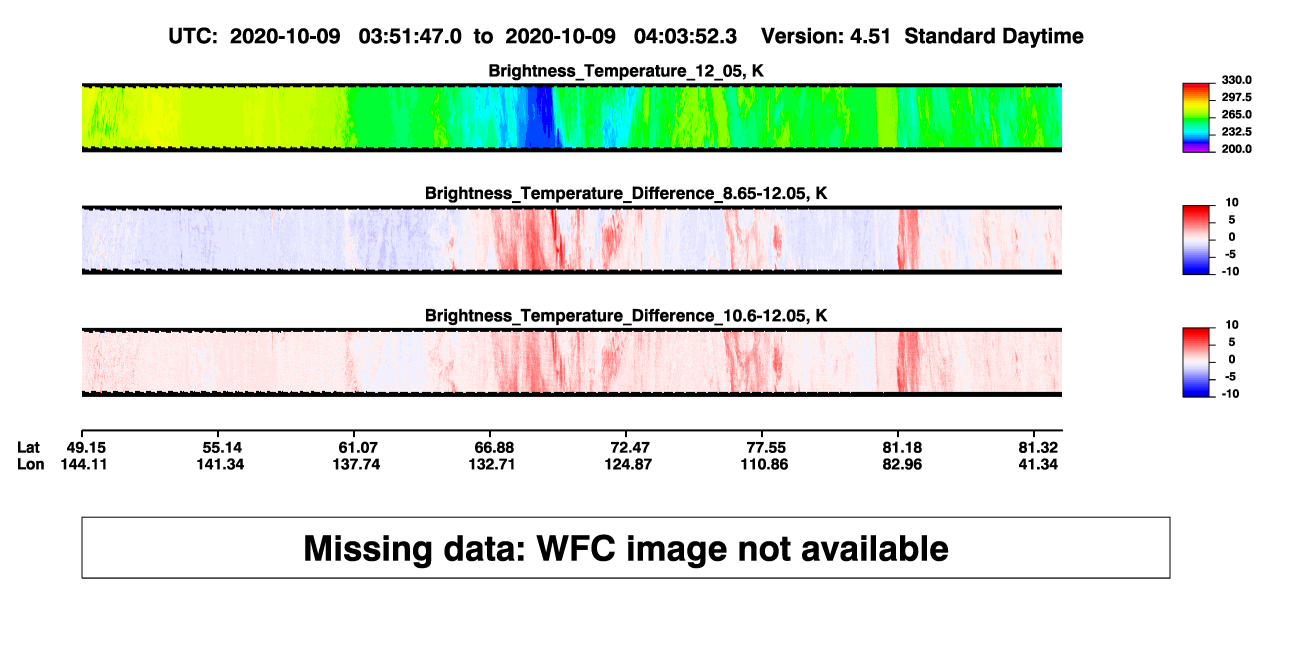Click the 'Brightness_Temperature_12_05, K' title

point(626,71)
